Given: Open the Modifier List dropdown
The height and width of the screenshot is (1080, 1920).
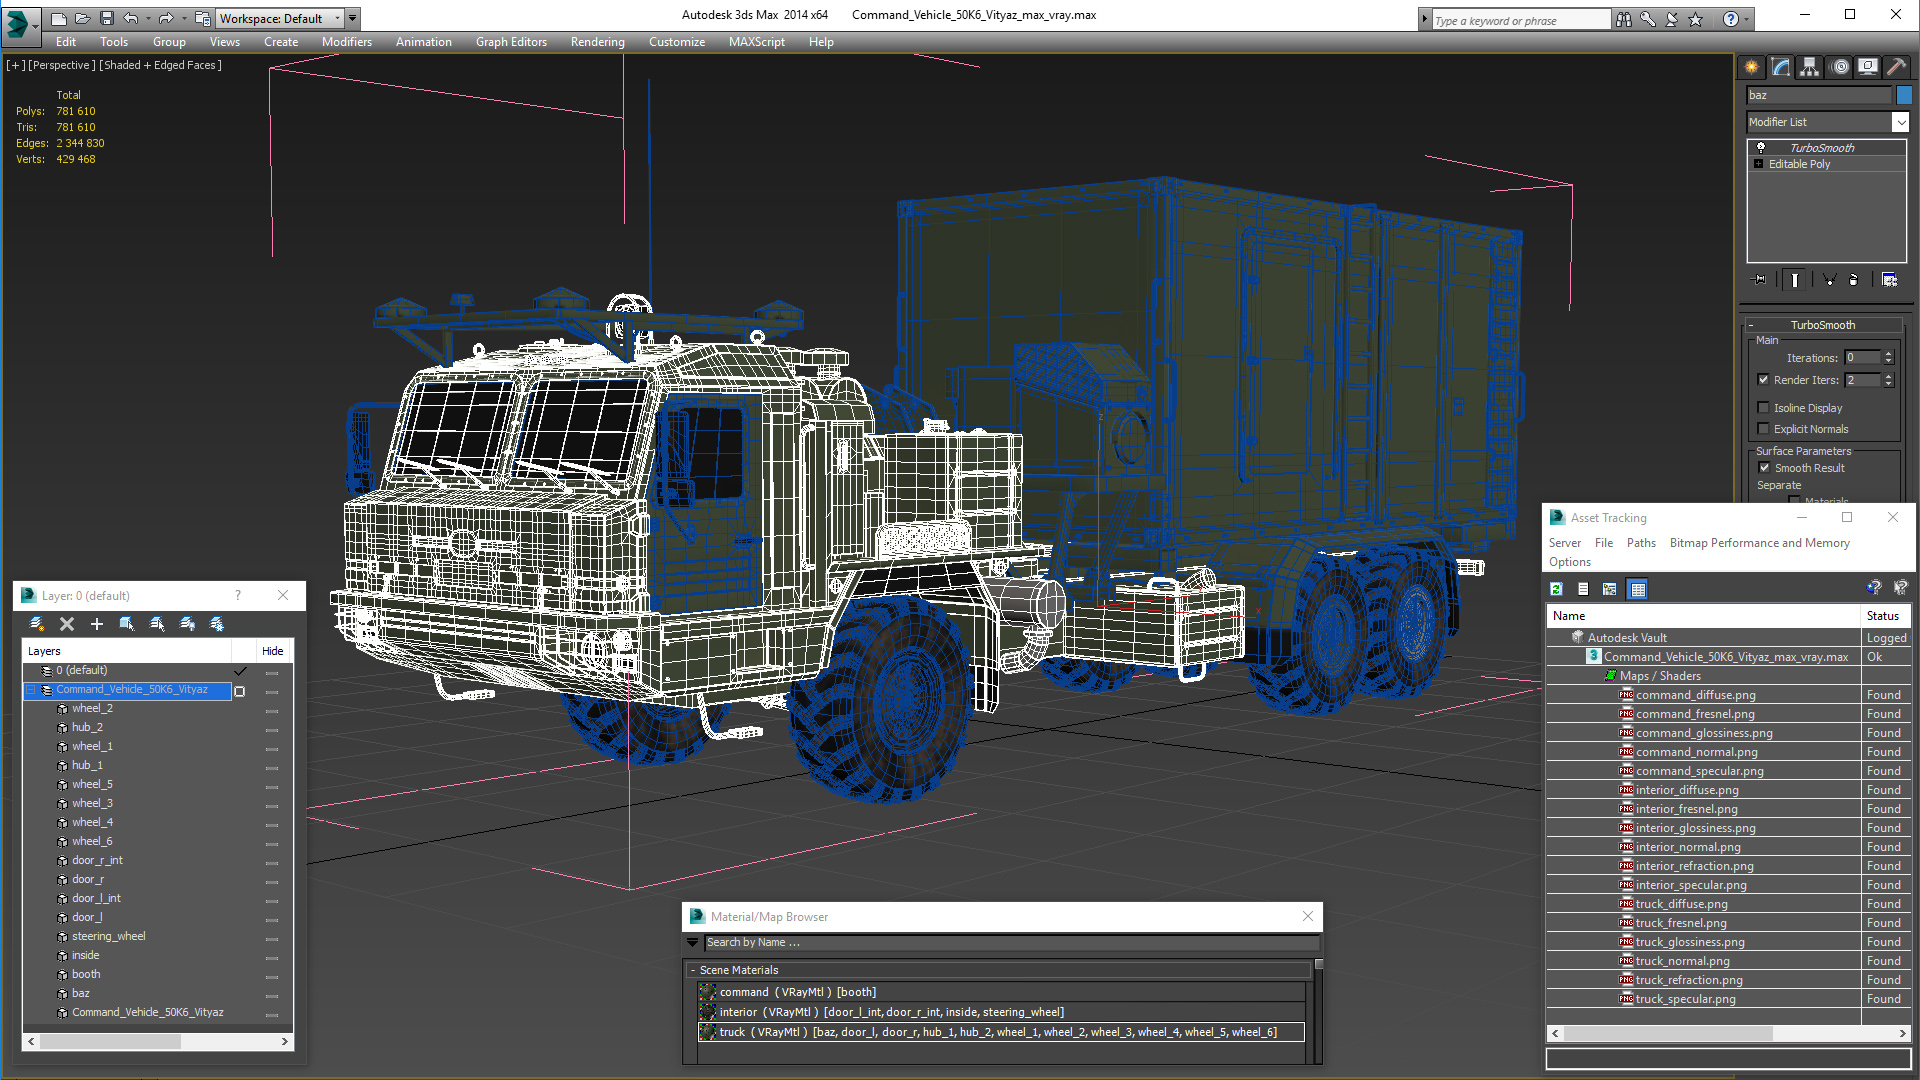Looking at the screenshot, I should 1900,122.
